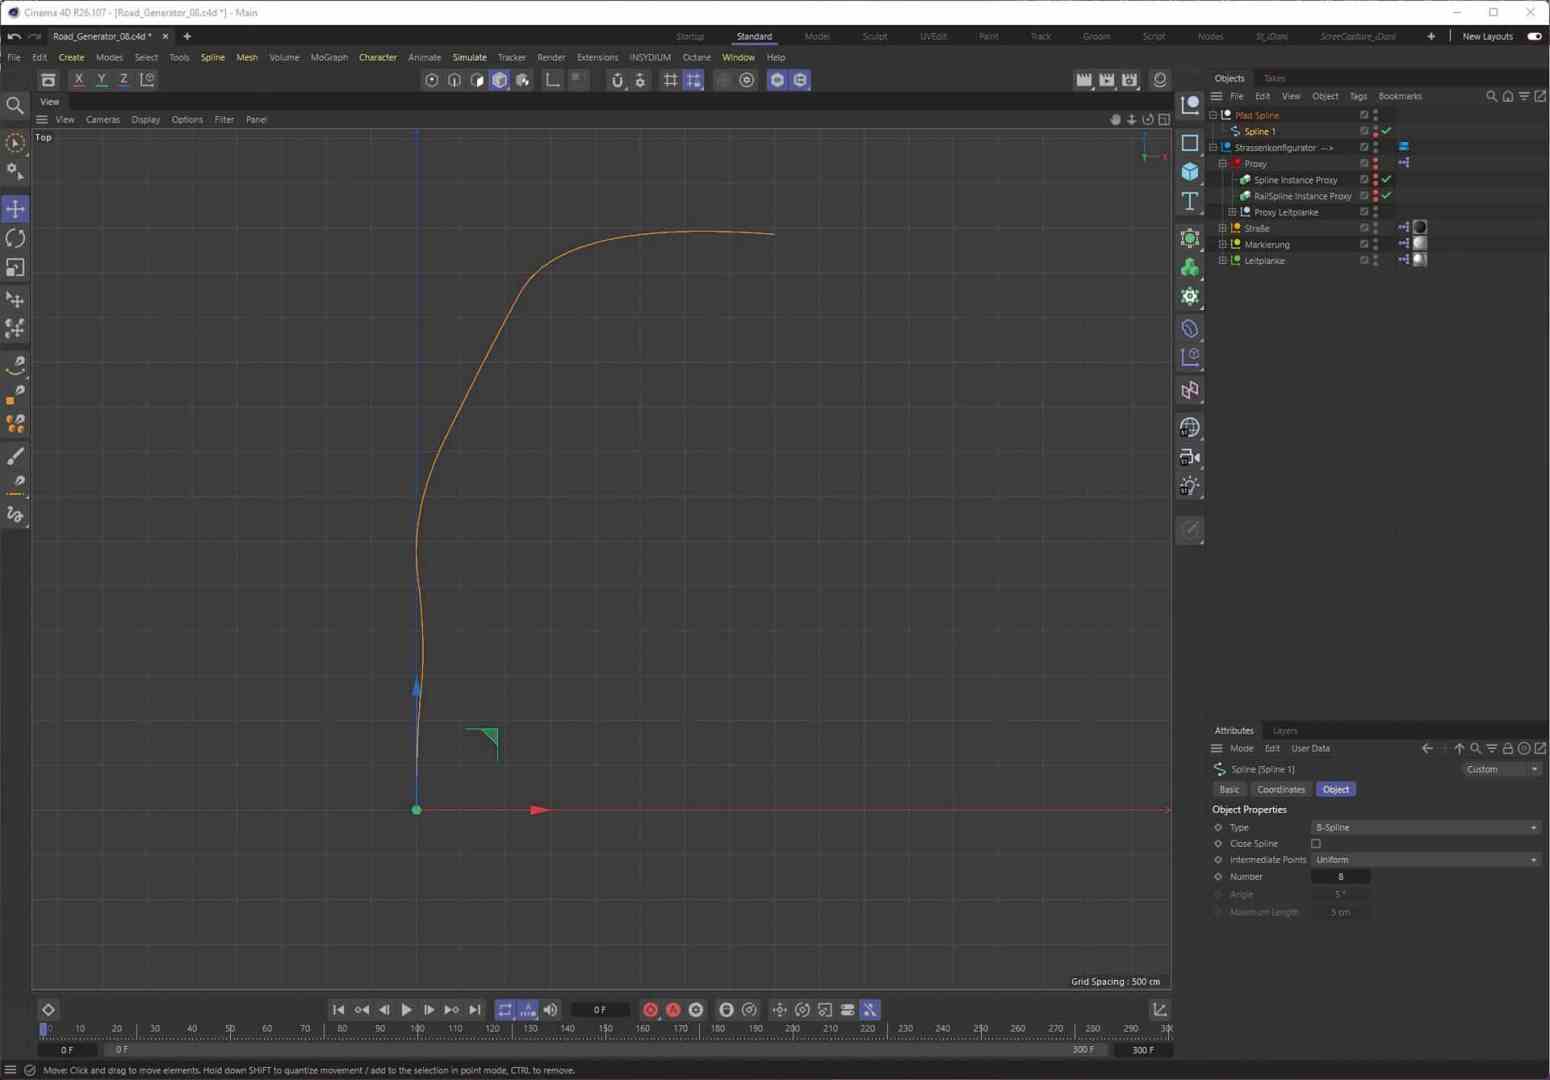This screenshot has height=1080, width=1550.
Task: Select the Scale tool in the left toolbar
Action: pos(15,268)
